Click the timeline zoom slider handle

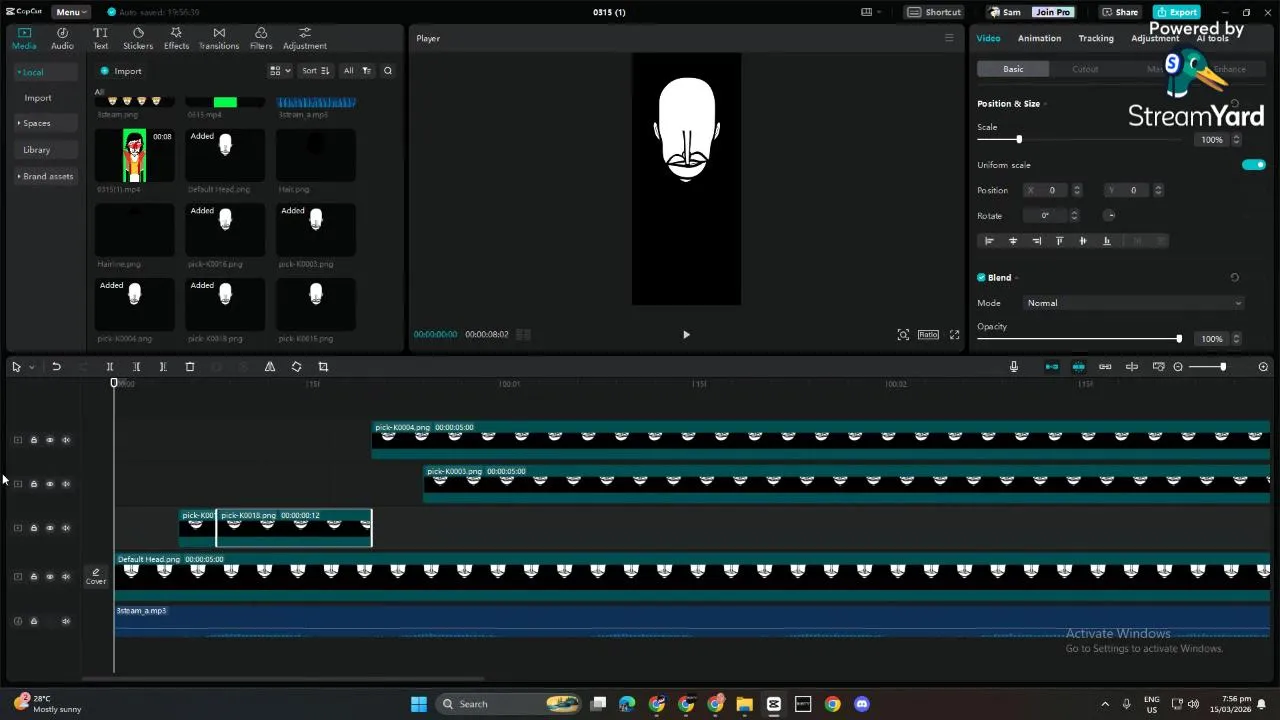(1222, 367)
